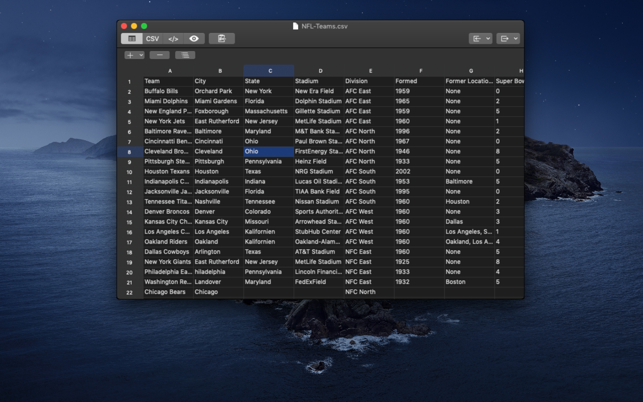Click the 'FedExField' cell

click(319, 282)
